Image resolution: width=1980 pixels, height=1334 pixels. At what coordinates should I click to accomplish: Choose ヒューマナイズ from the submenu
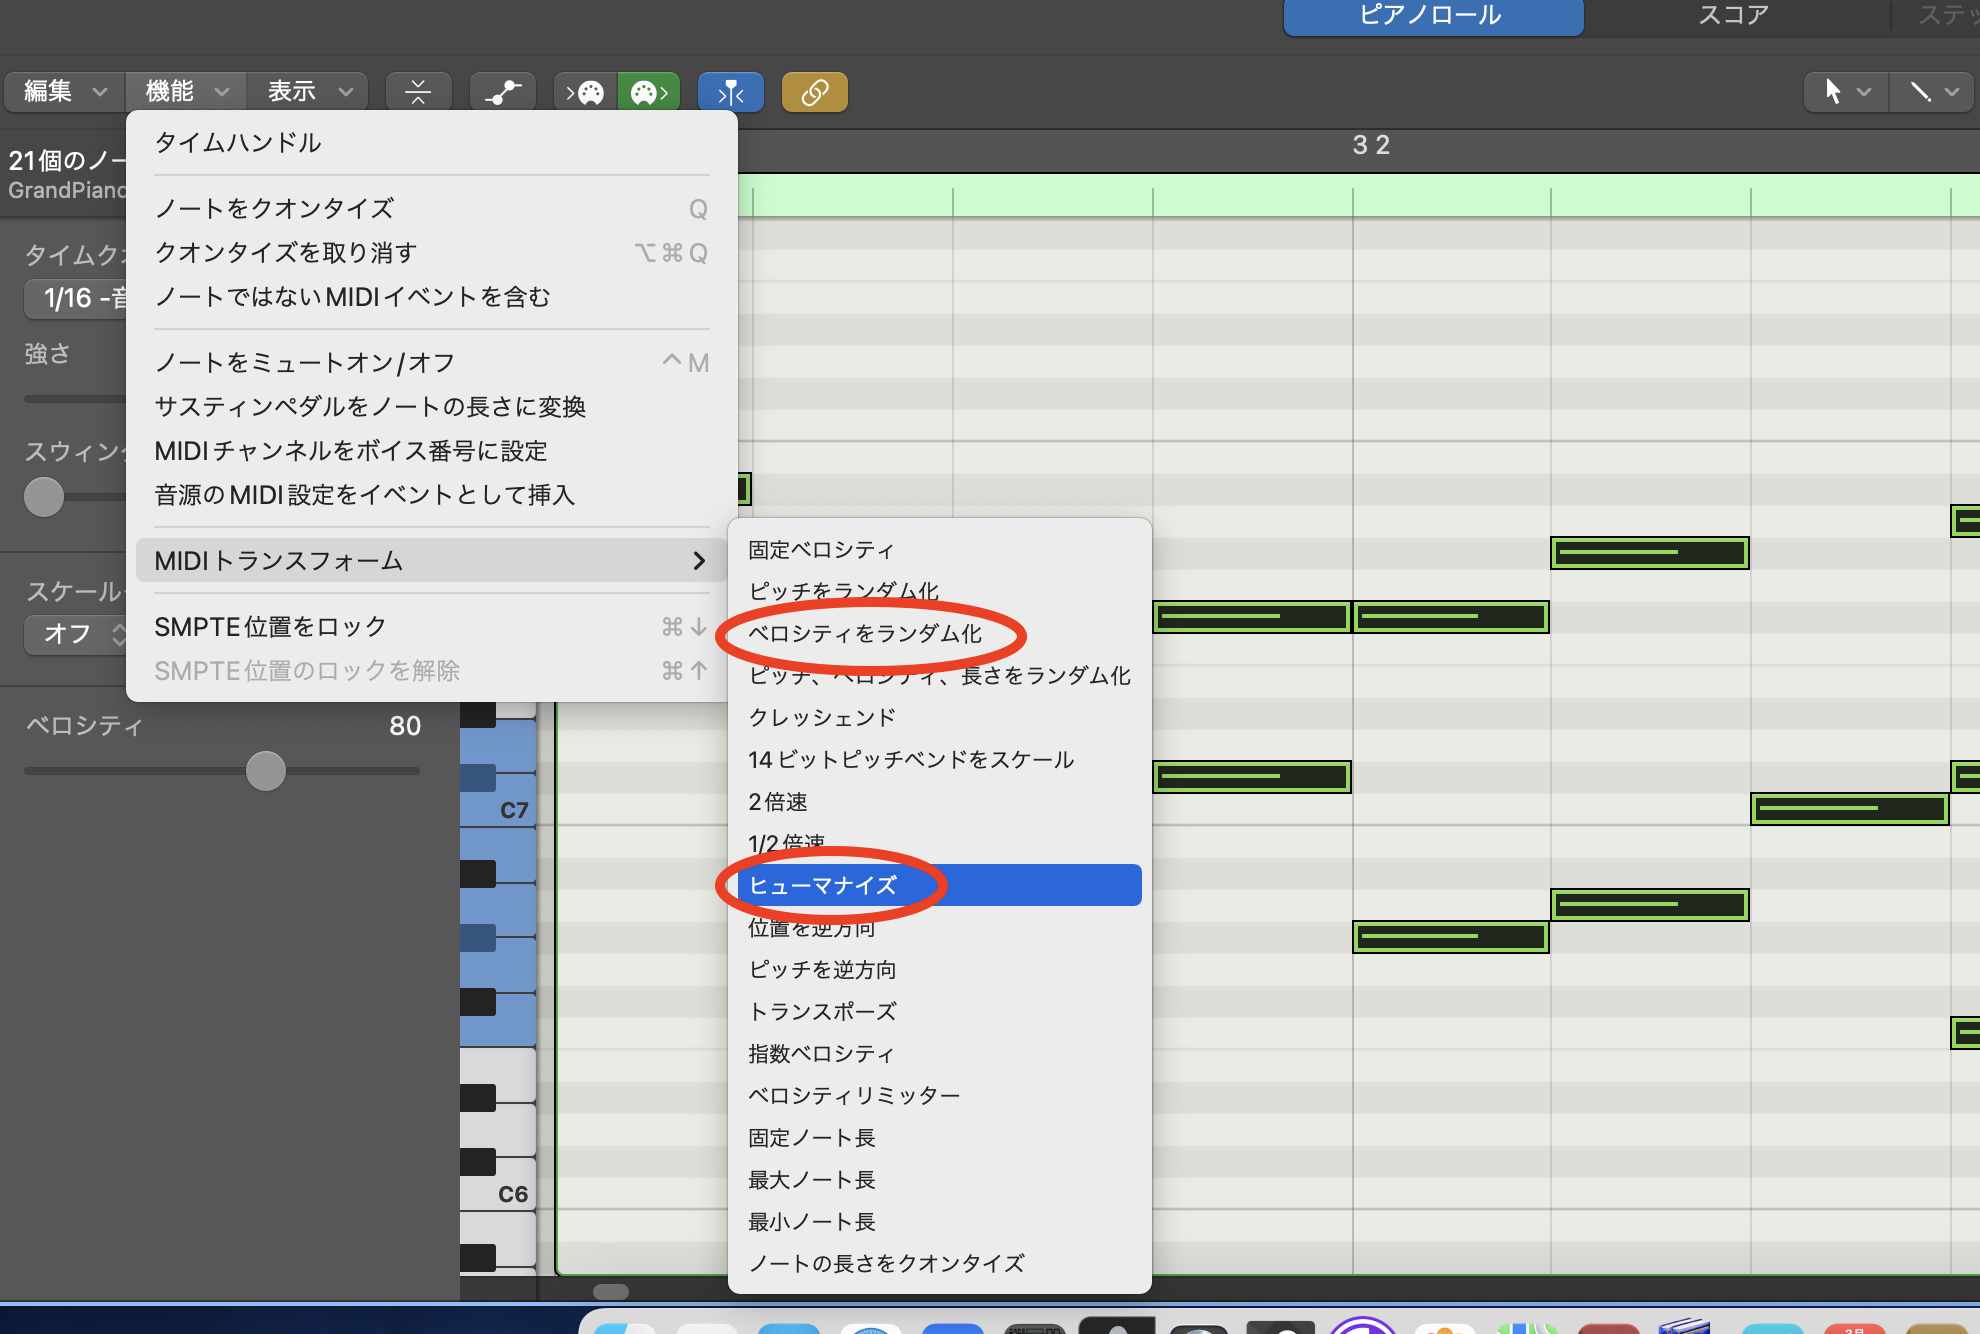823,885
